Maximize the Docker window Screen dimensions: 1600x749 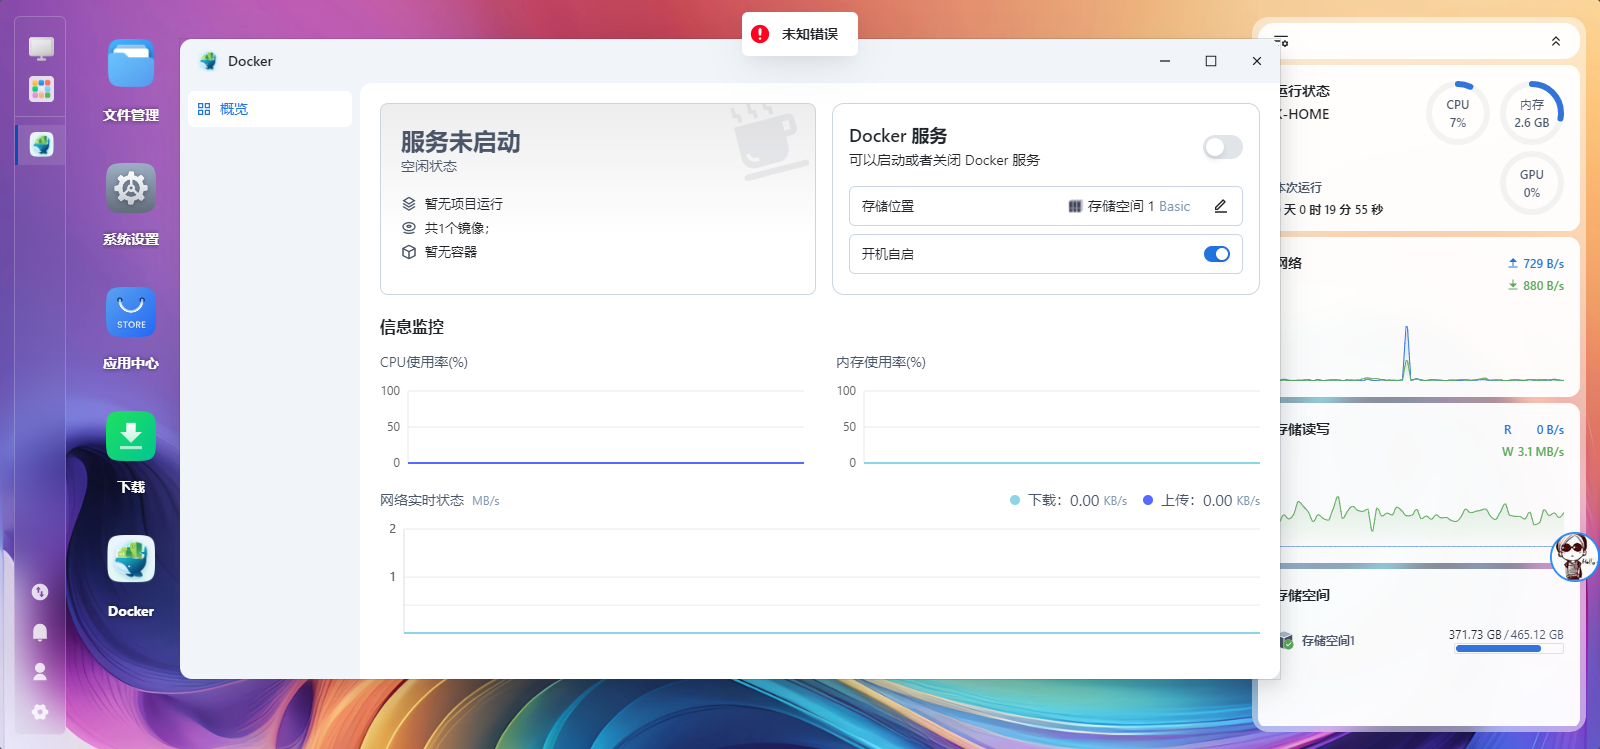[1211, 61]
